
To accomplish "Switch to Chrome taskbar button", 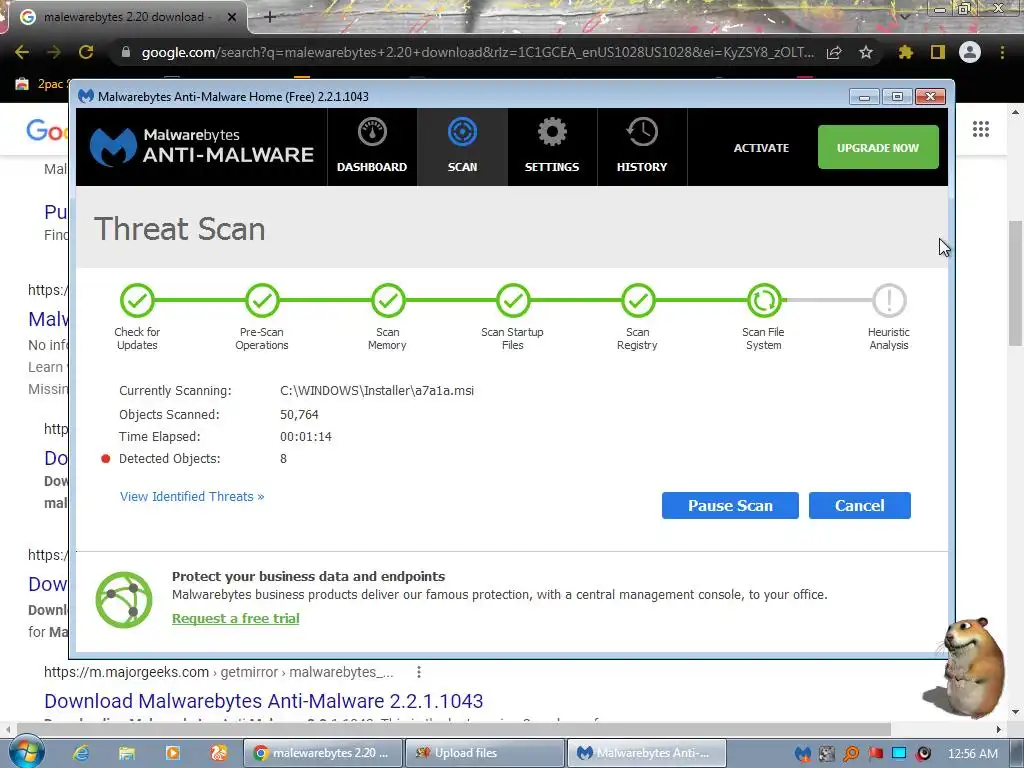I will click(x=323, y=753).
